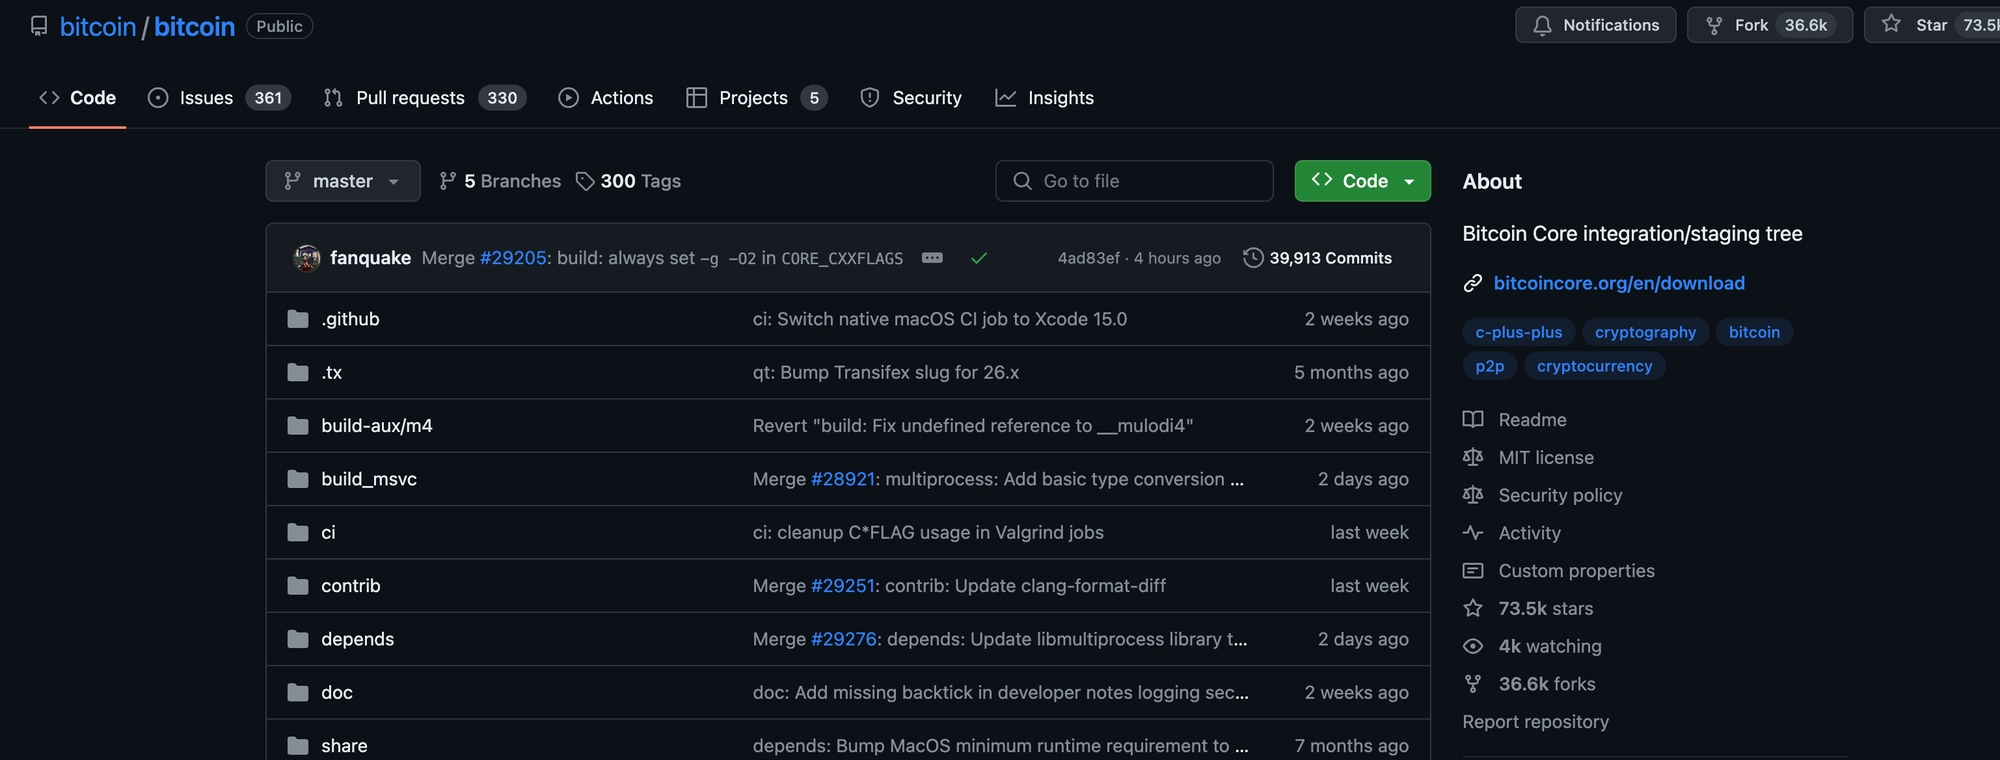
Task: Open .github directory name
Action: coord(350,319)
